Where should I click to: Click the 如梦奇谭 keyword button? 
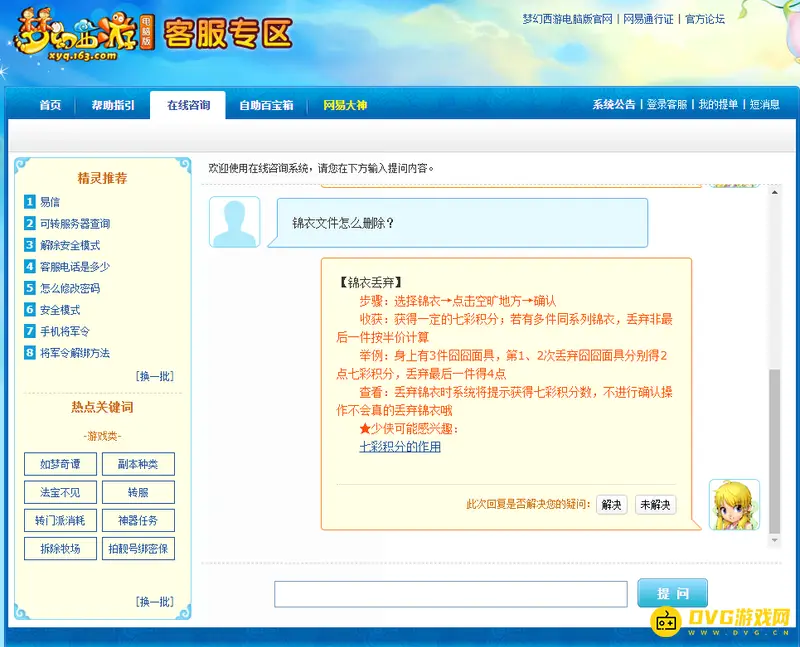[x=60, y=464]
